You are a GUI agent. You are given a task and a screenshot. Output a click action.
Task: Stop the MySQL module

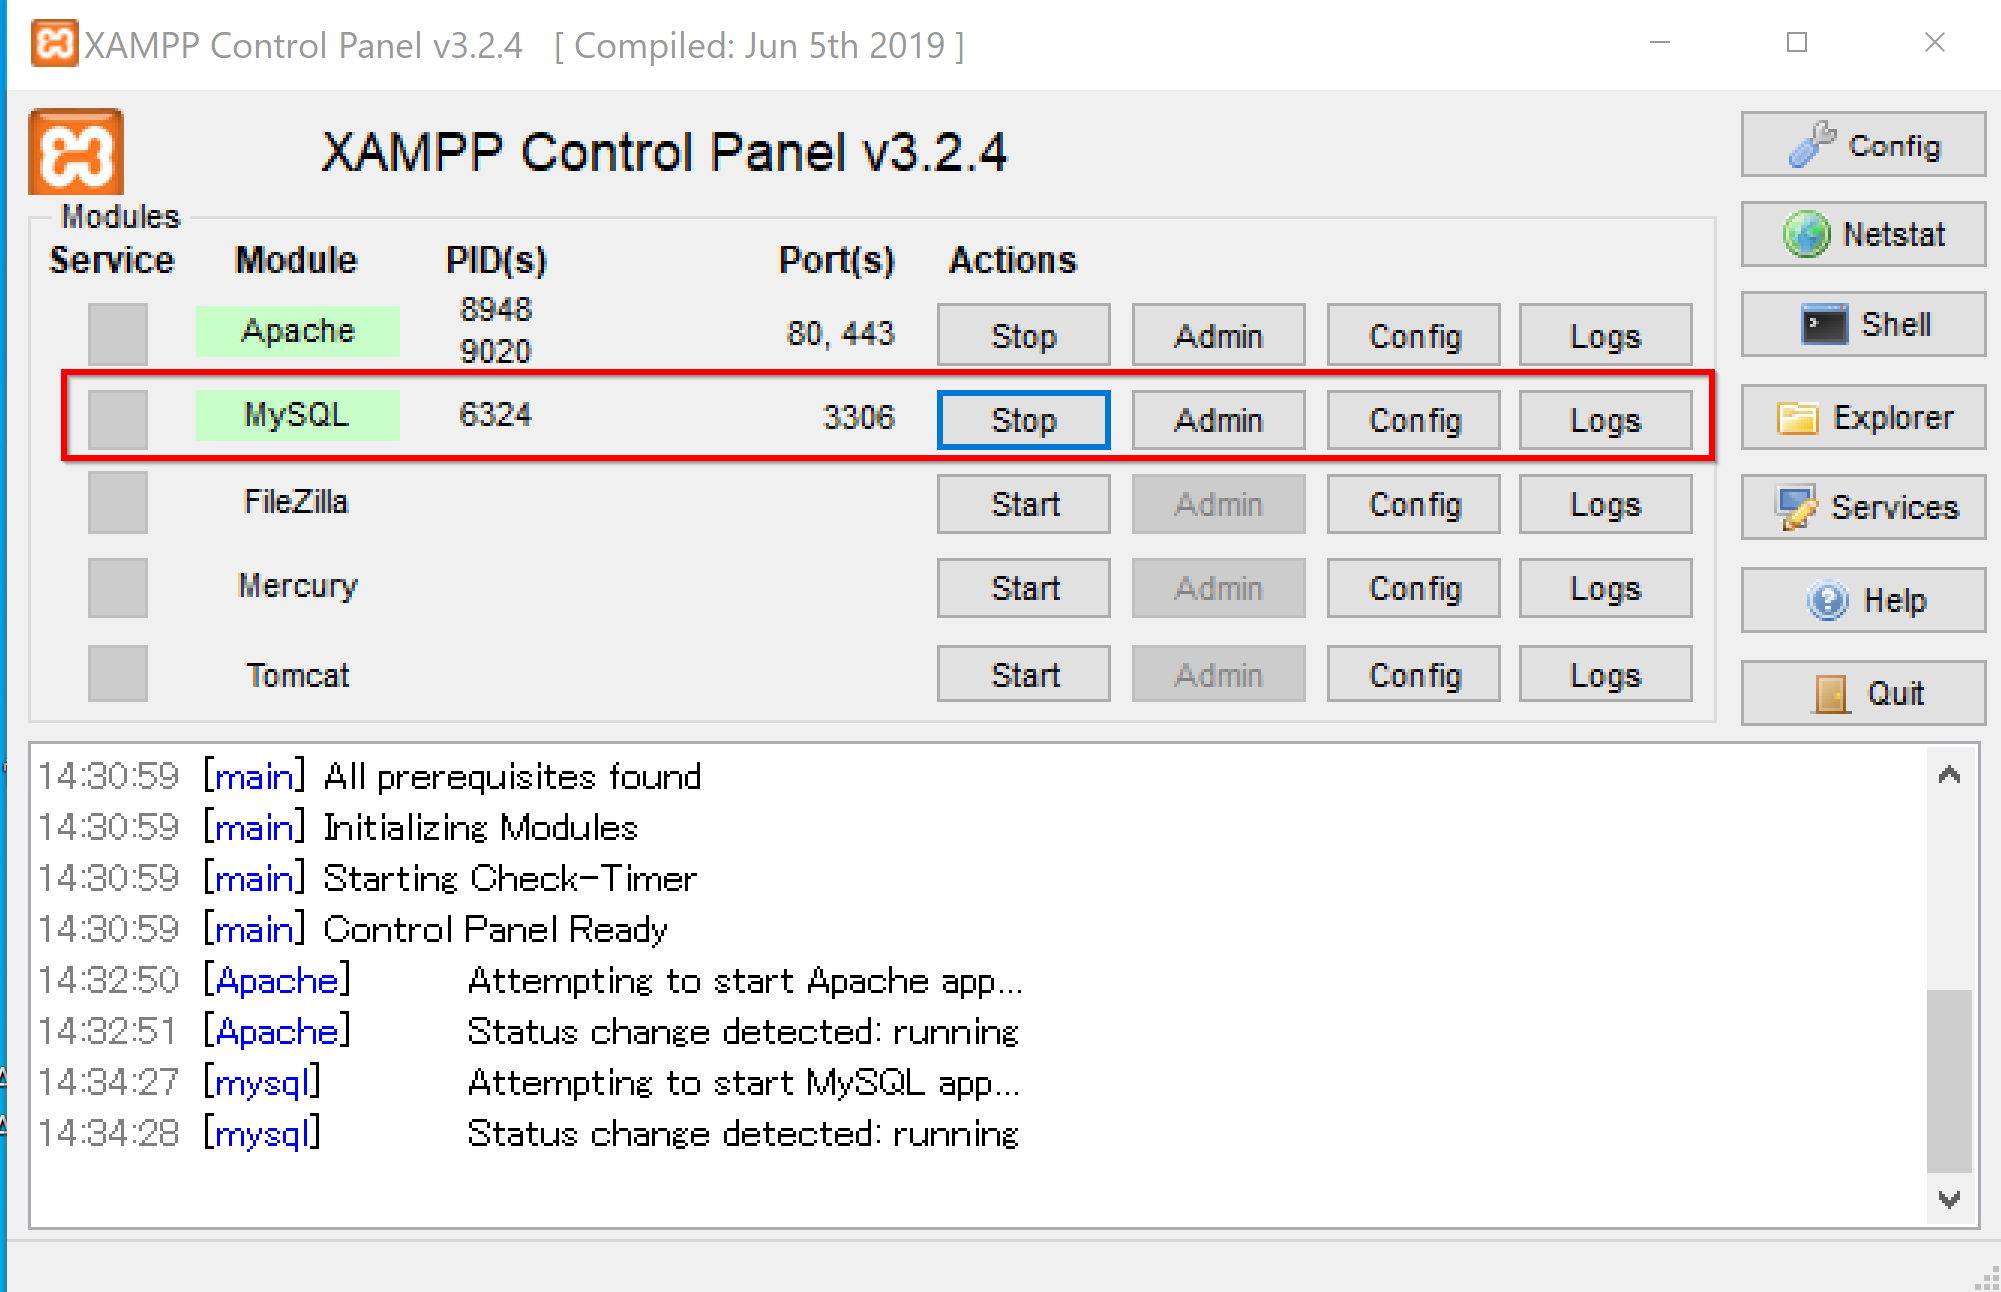tap(1024, 420)
